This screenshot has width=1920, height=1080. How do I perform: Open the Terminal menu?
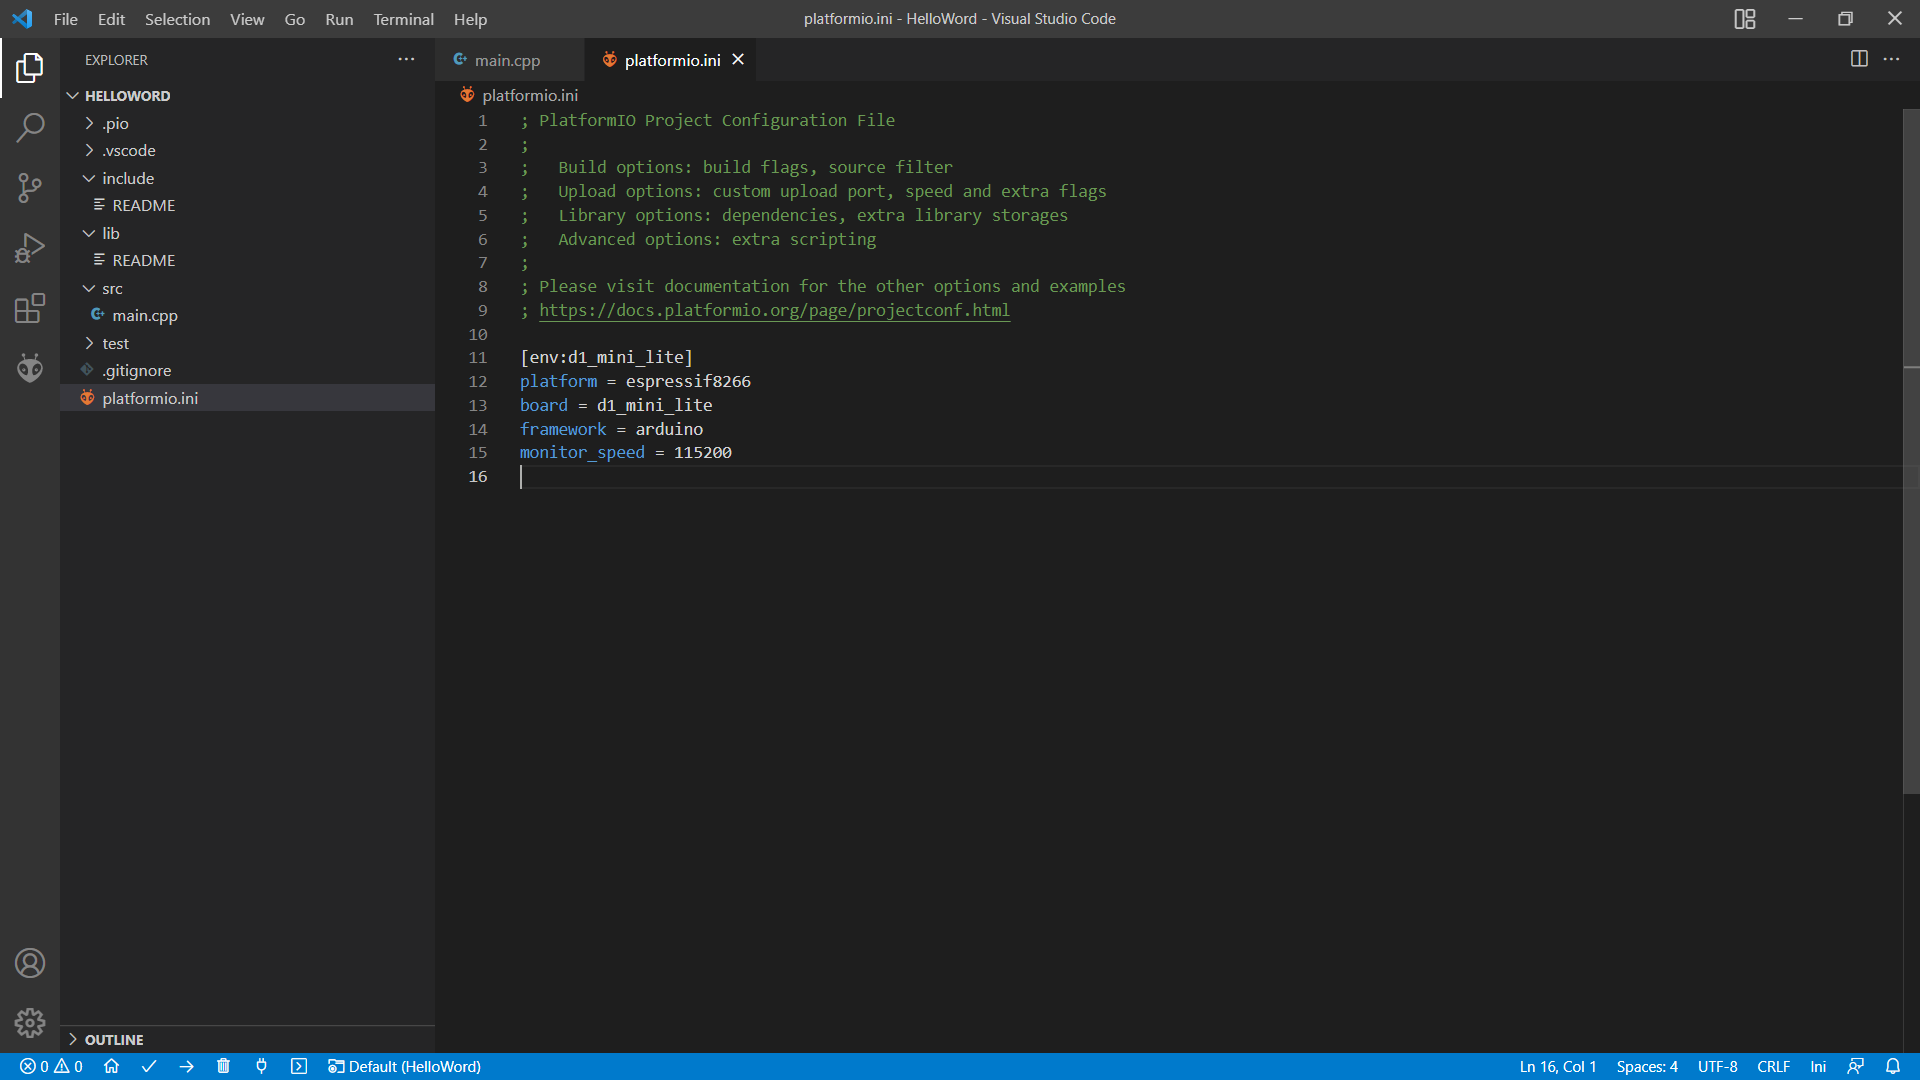click(404, 19)
